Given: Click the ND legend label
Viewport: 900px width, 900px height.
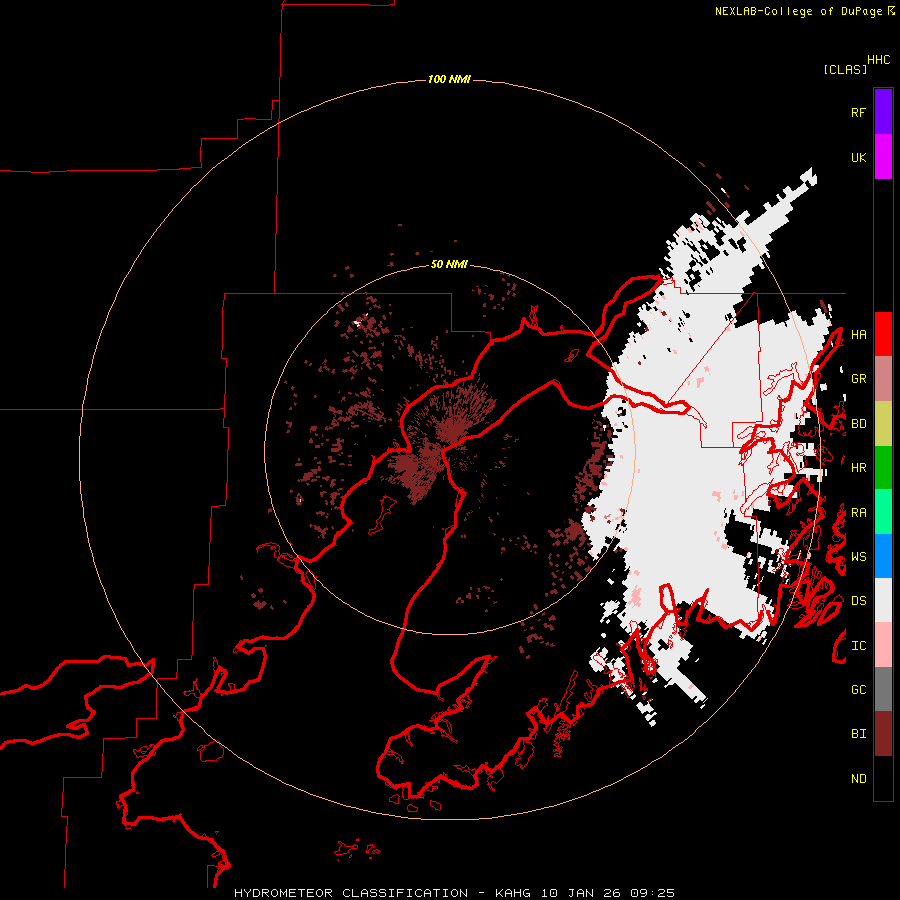Looking at the screenshot, I should tap(858, 779).
